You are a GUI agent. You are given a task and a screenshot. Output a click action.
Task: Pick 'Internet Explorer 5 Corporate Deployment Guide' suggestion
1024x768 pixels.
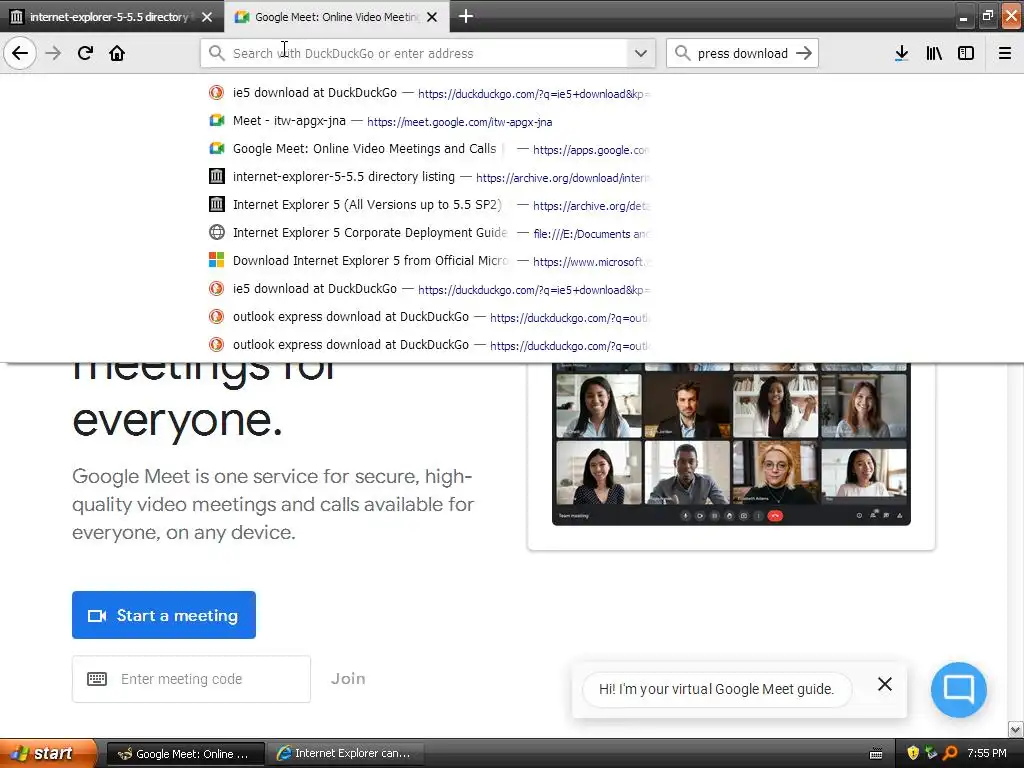pyautogui.click(x=429, y=233)
